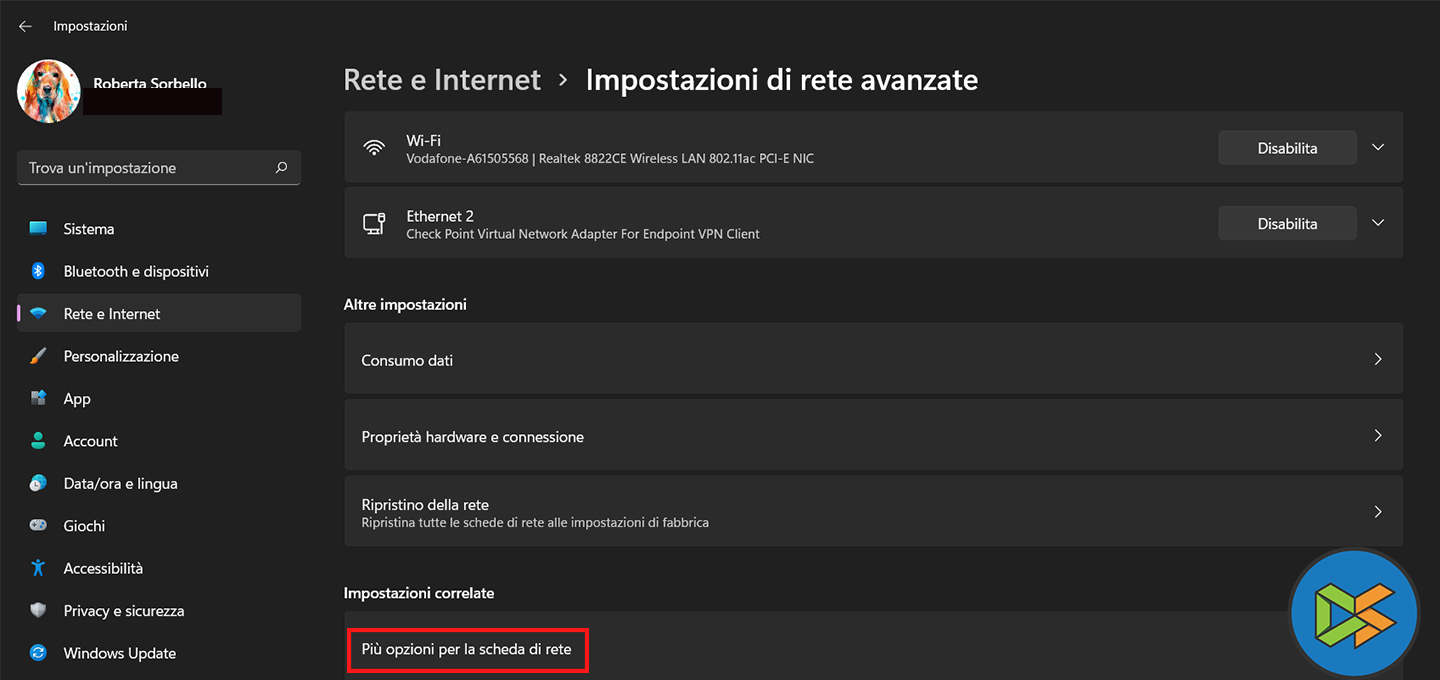Viewport: 1440px width, 680px height.
Task: Open Consumo dati settings row
Action: pyautogui.click(x=873, y=360)
